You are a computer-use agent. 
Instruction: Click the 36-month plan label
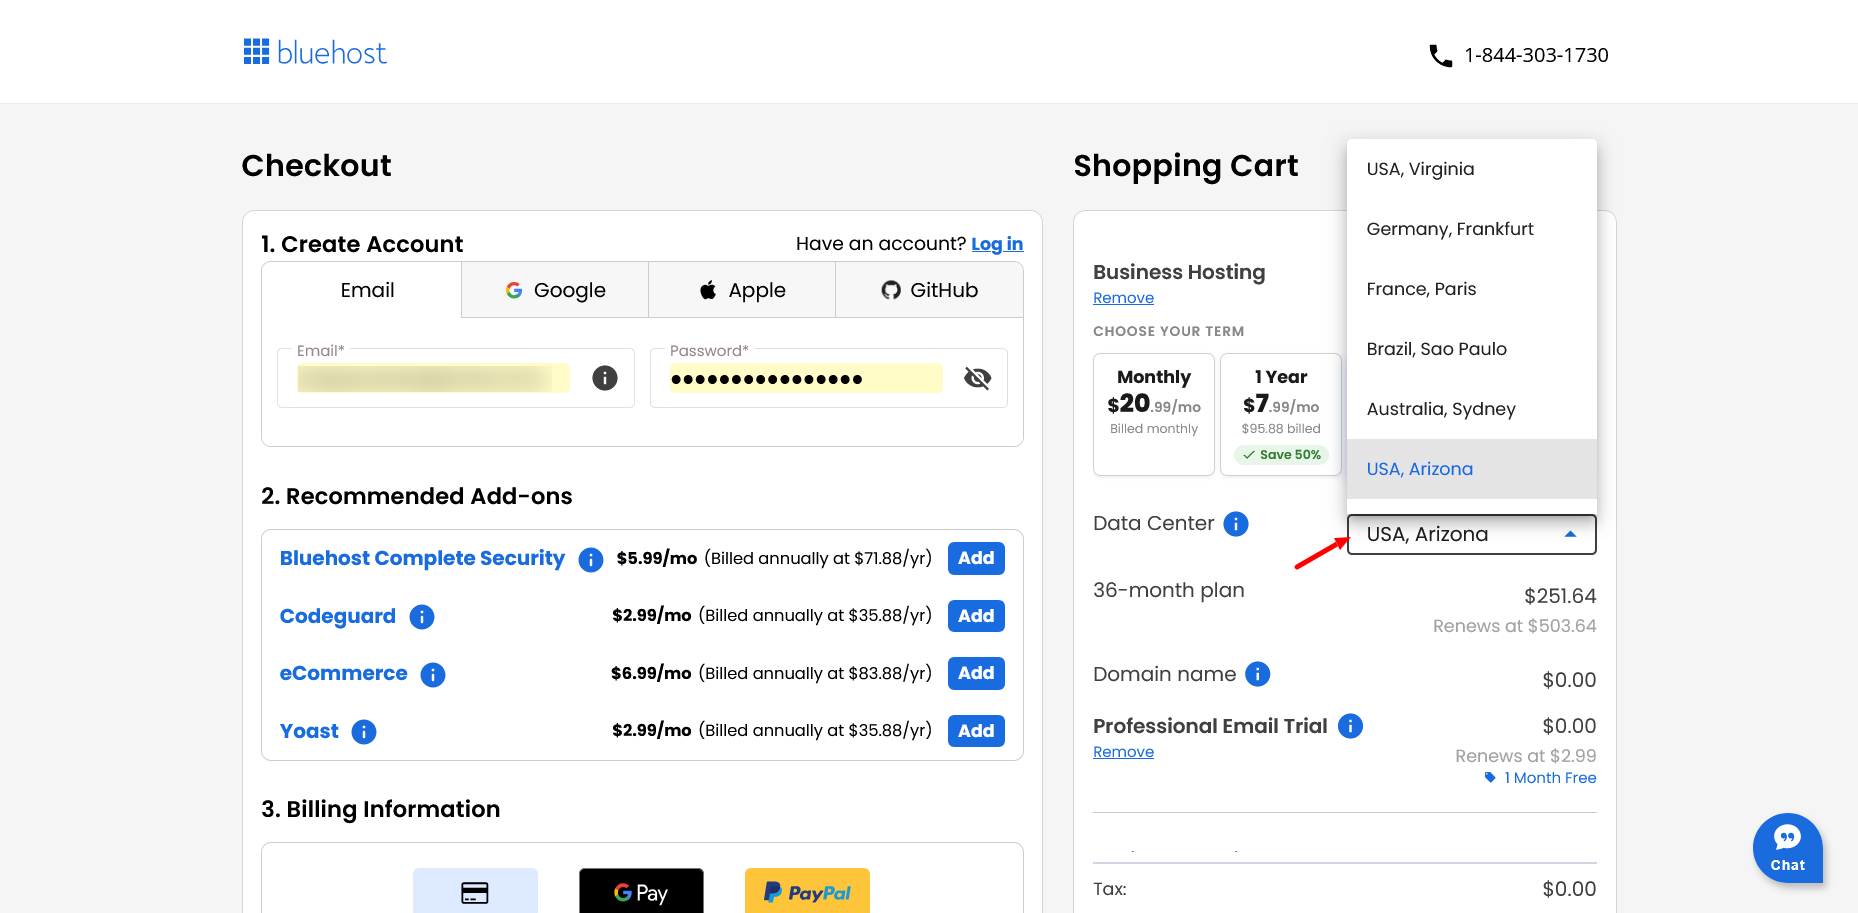click(1169, 590)
